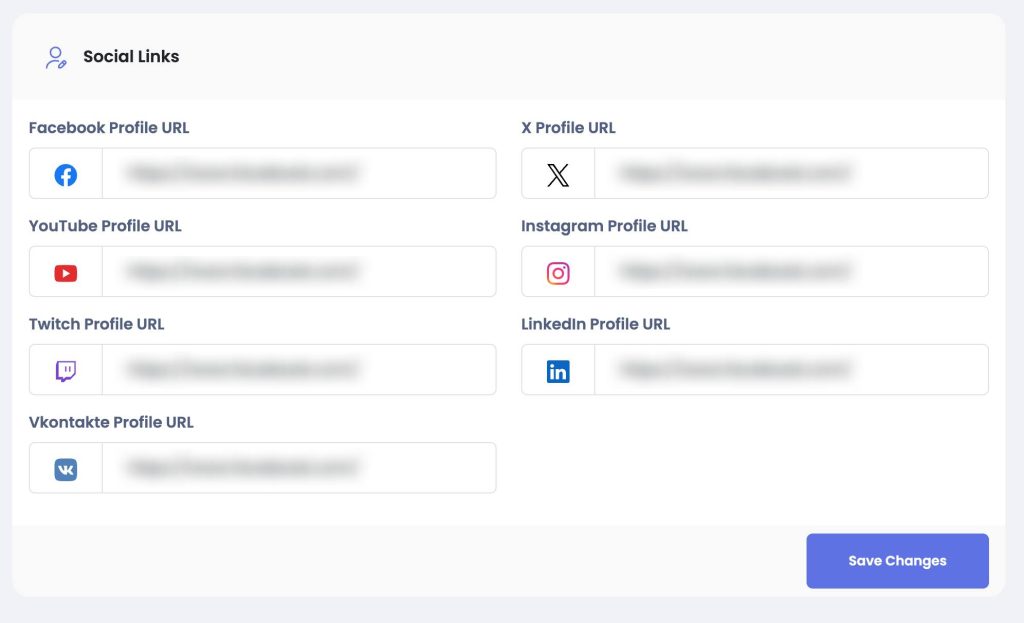The image size is (1024, 623).
Task: Focus the Facebook Profile URL field
Action: [299, 173]
